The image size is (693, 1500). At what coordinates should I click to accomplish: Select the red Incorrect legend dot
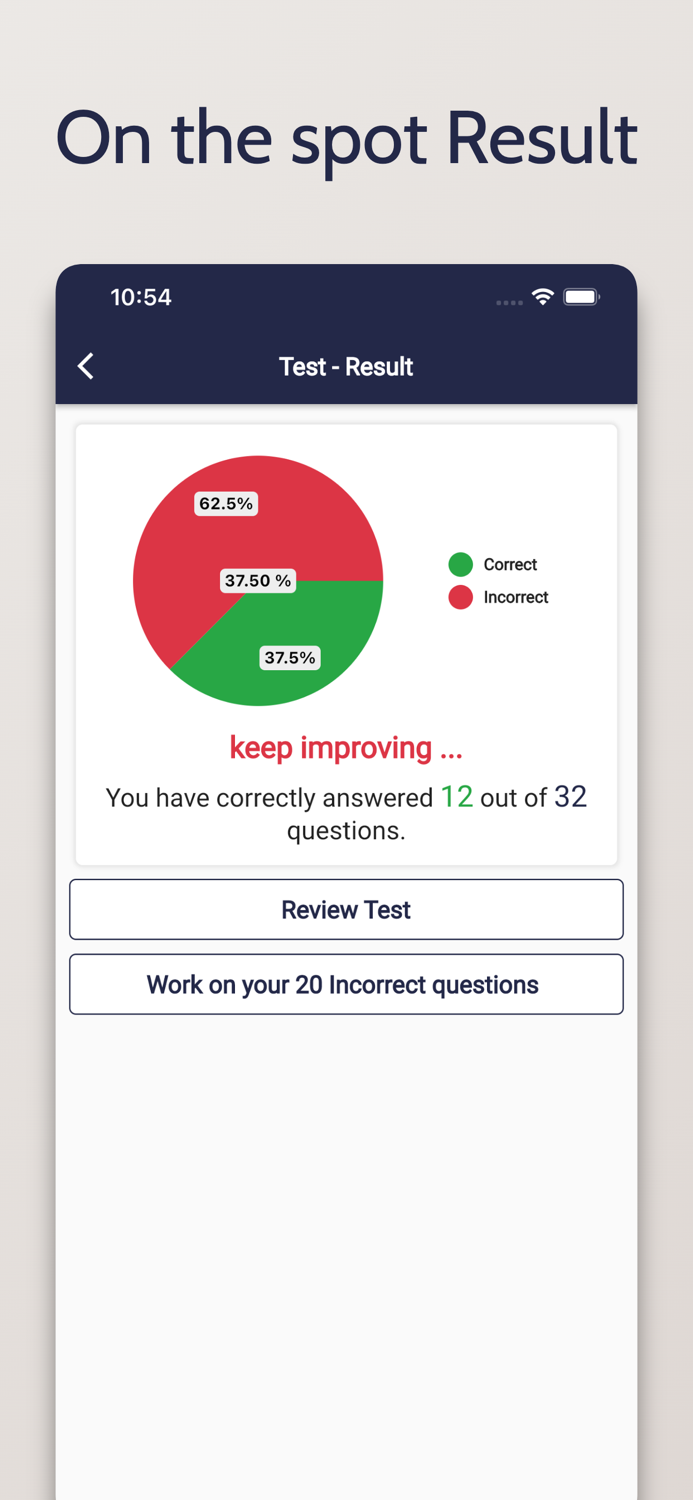click(460, 597)
